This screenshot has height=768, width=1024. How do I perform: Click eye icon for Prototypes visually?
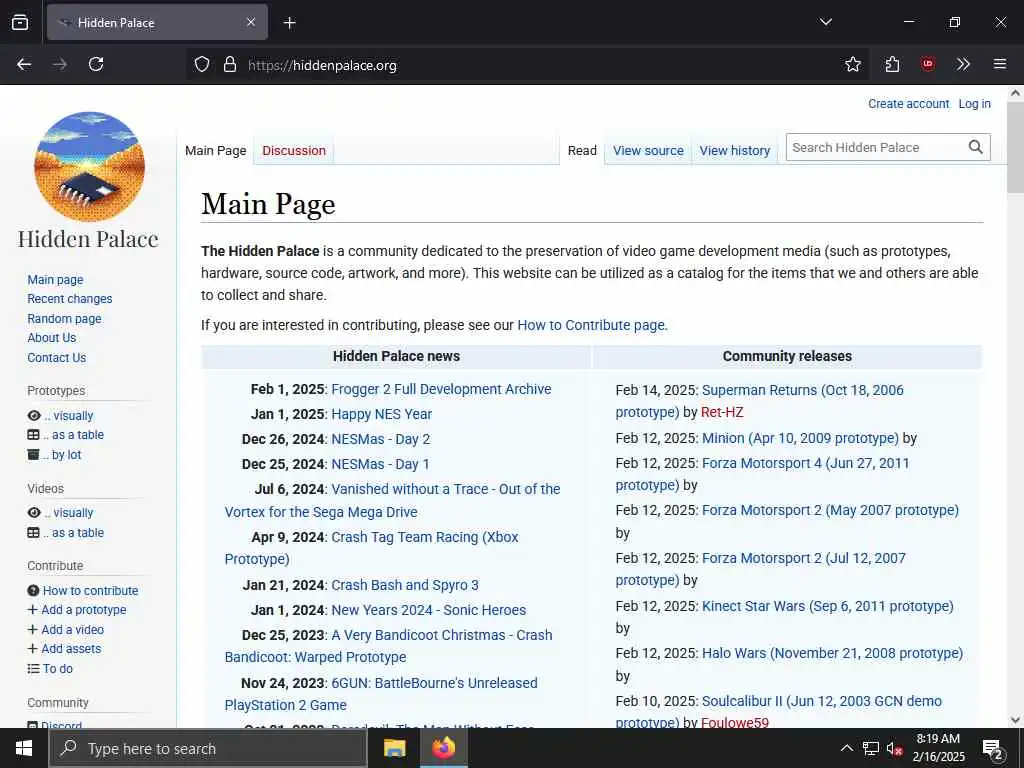pos(34,416)
